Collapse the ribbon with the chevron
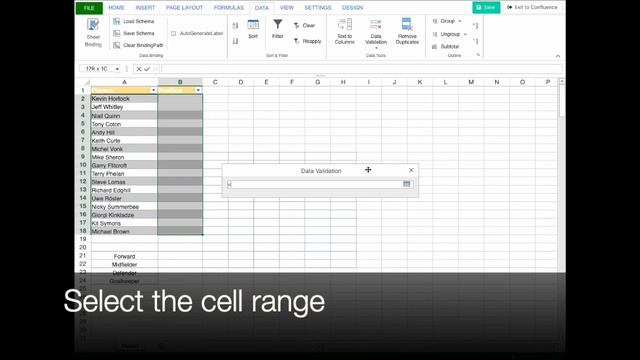Viewport: 640px width, 360px height. click(x=558, y=56)
